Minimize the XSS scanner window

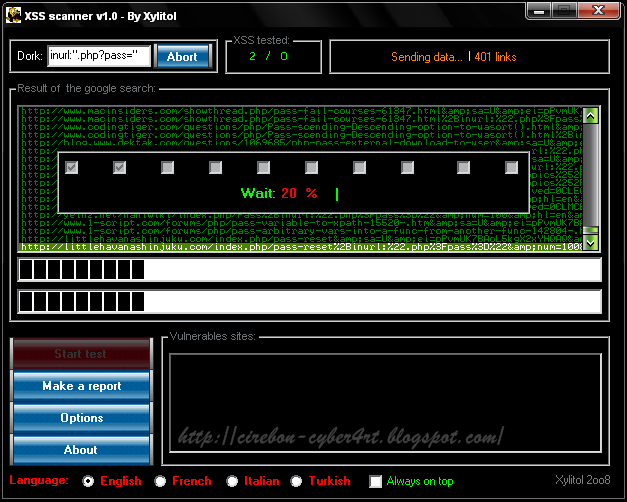point(539,11)
